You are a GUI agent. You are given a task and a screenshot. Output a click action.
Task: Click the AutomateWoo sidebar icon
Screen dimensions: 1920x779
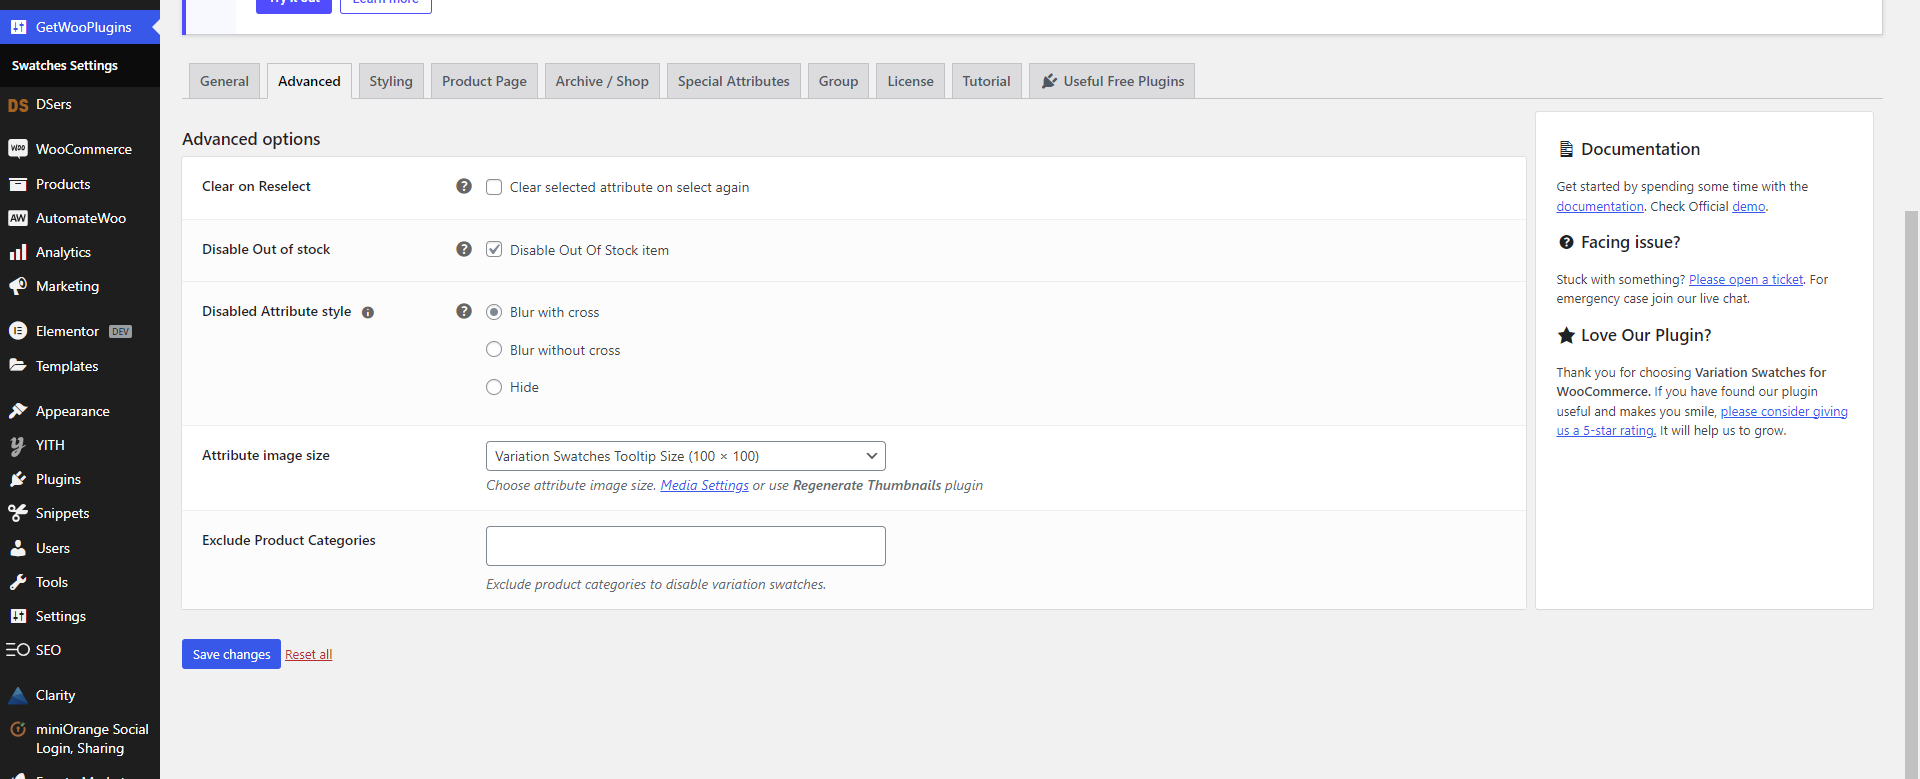(18, 218)
